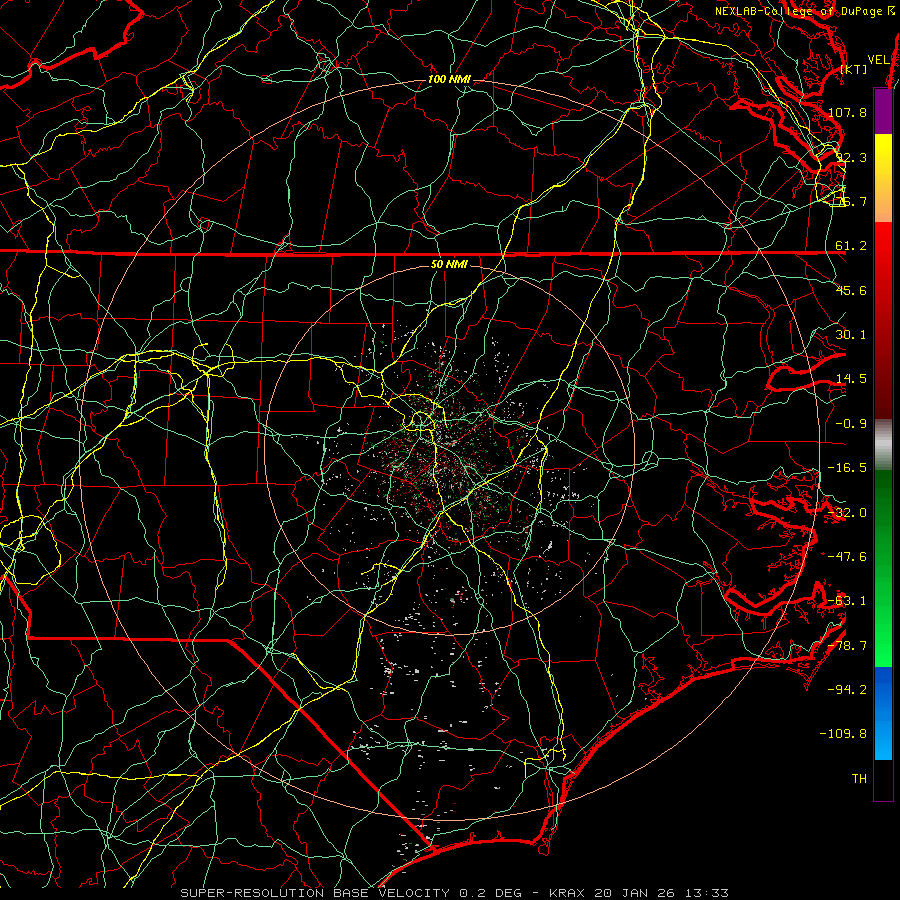Pick the black TH segment of velocity scale
900x900 pixels.
point(883,779)
